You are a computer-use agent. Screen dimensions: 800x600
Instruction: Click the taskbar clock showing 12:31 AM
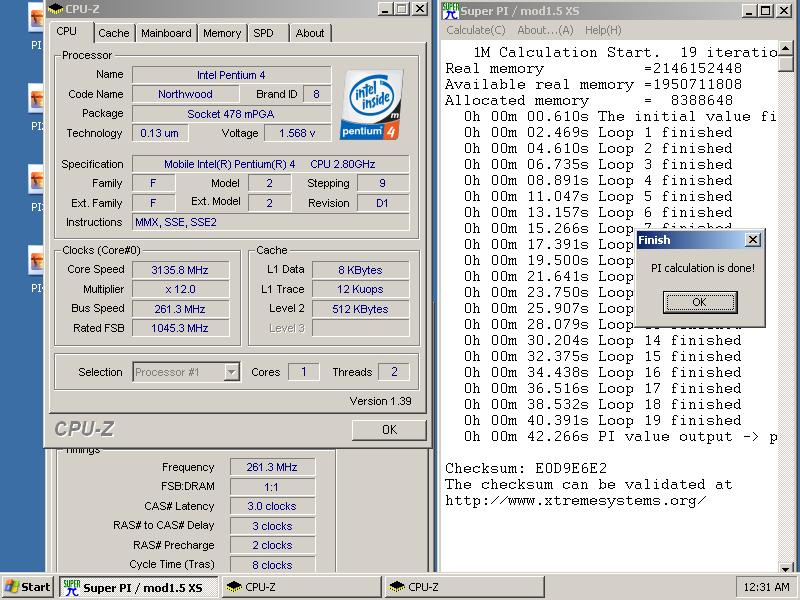pos(766,587)
